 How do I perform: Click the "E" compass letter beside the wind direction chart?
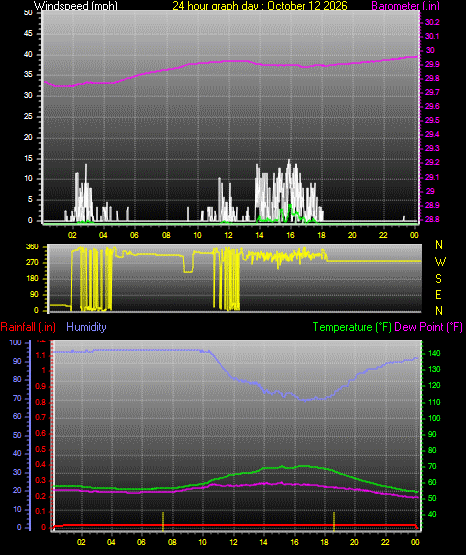pyautogui.click(x=438, y=294)
